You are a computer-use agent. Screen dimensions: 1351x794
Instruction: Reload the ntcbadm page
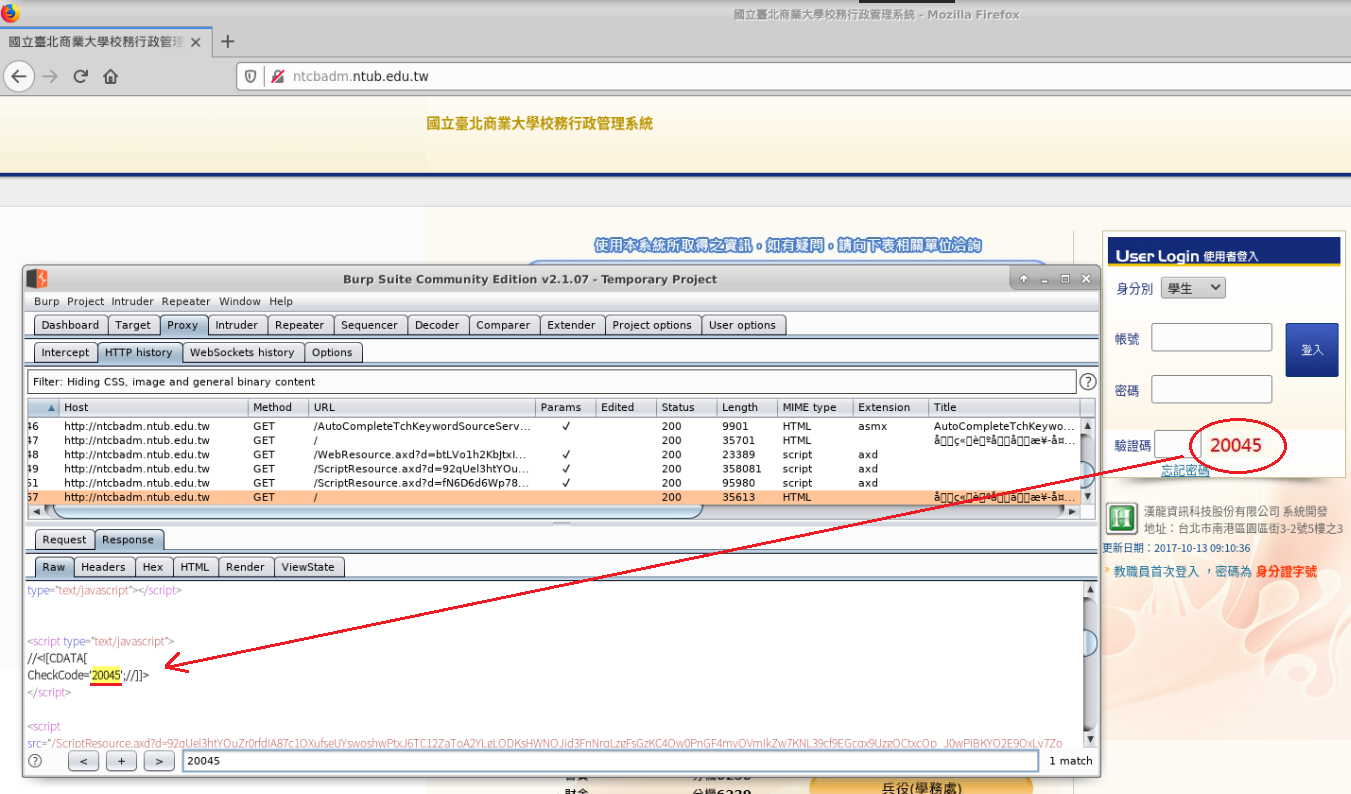81,76
